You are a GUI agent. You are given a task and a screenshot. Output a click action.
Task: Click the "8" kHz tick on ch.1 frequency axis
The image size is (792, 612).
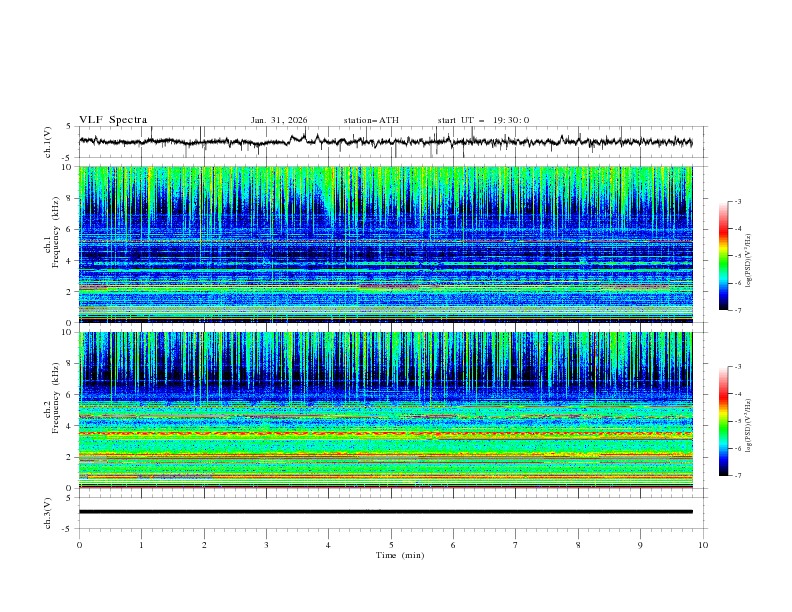click(71, 198)
